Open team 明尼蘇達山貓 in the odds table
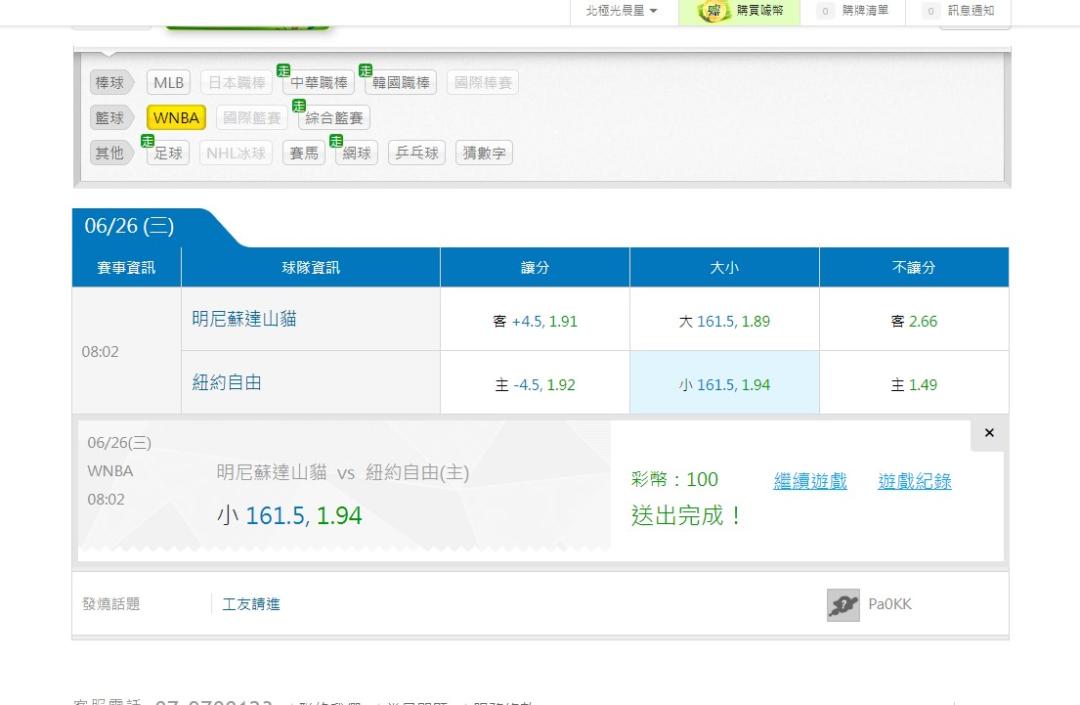Screen dimensions: 1080x705 click(x=244, y=319)
